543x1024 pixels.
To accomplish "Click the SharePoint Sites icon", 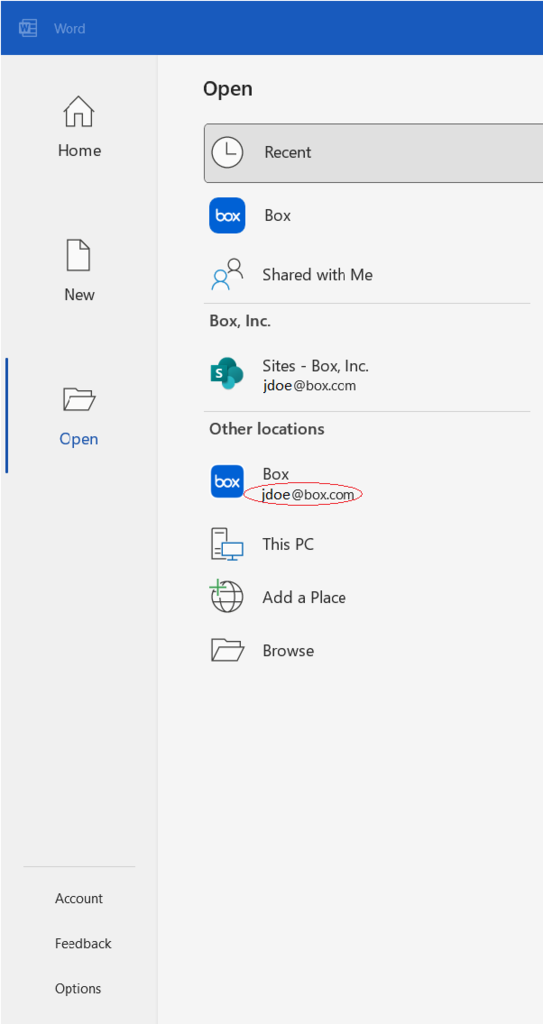I will (227, 374).
